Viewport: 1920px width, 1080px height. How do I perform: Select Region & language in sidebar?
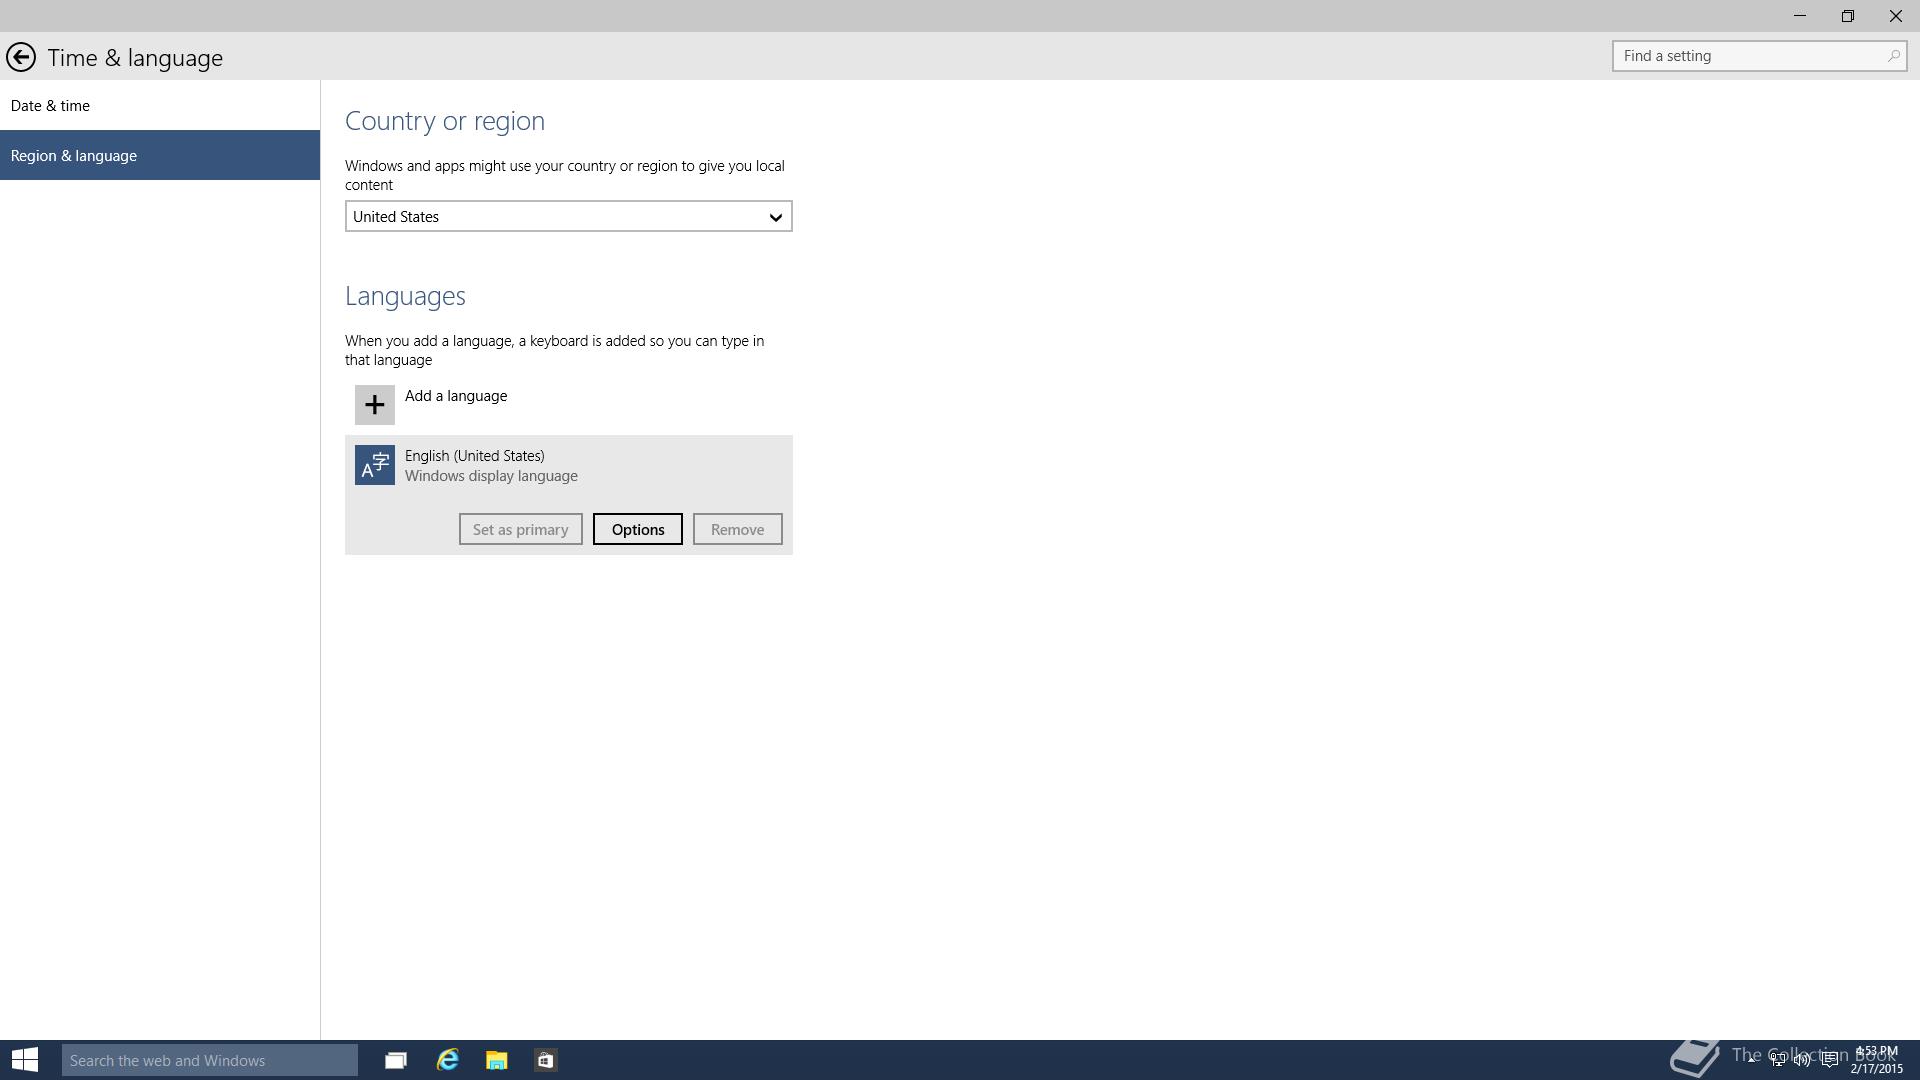click(160, 155)
